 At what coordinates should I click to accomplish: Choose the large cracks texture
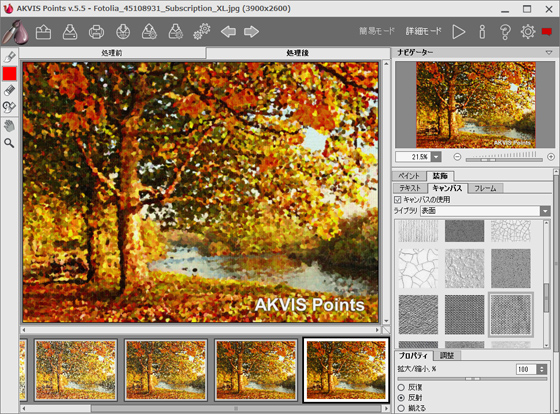[418, 269]
